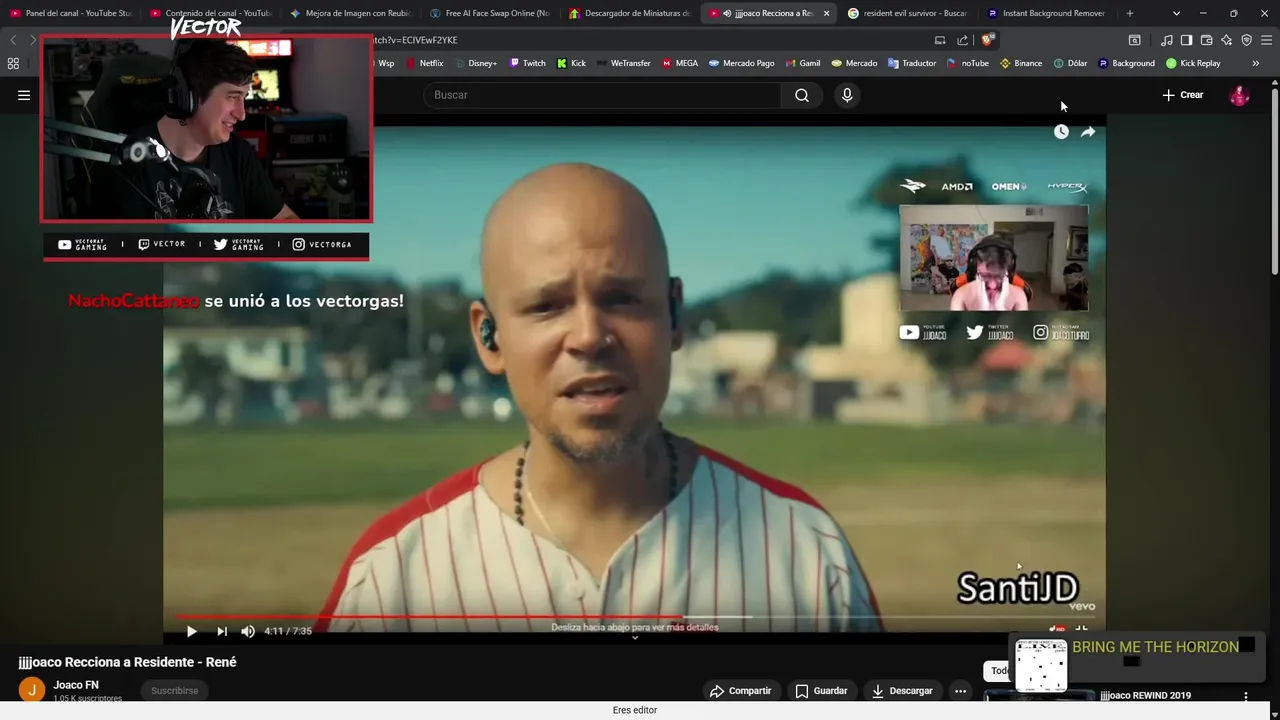Open the apps grid icon in bookmarks bar

13,63
